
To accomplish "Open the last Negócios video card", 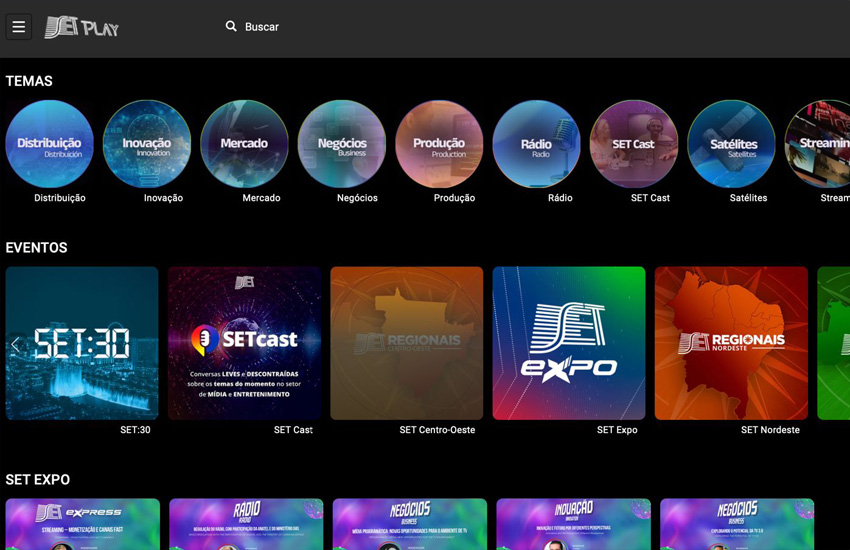I will [x=737, y=524].
